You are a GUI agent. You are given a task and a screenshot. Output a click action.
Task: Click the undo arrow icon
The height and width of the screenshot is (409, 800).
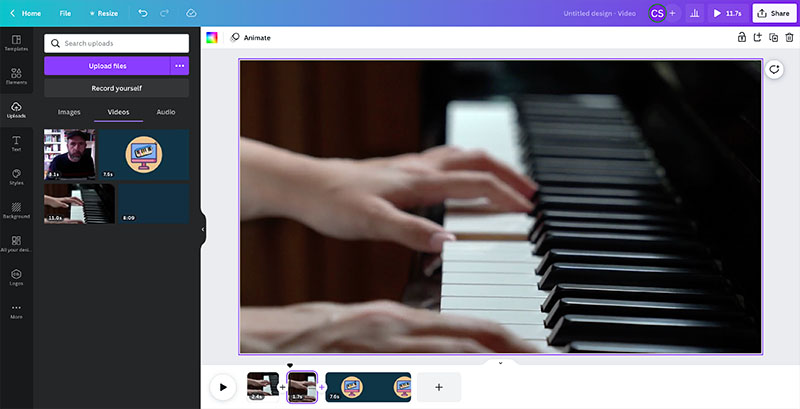143,13
